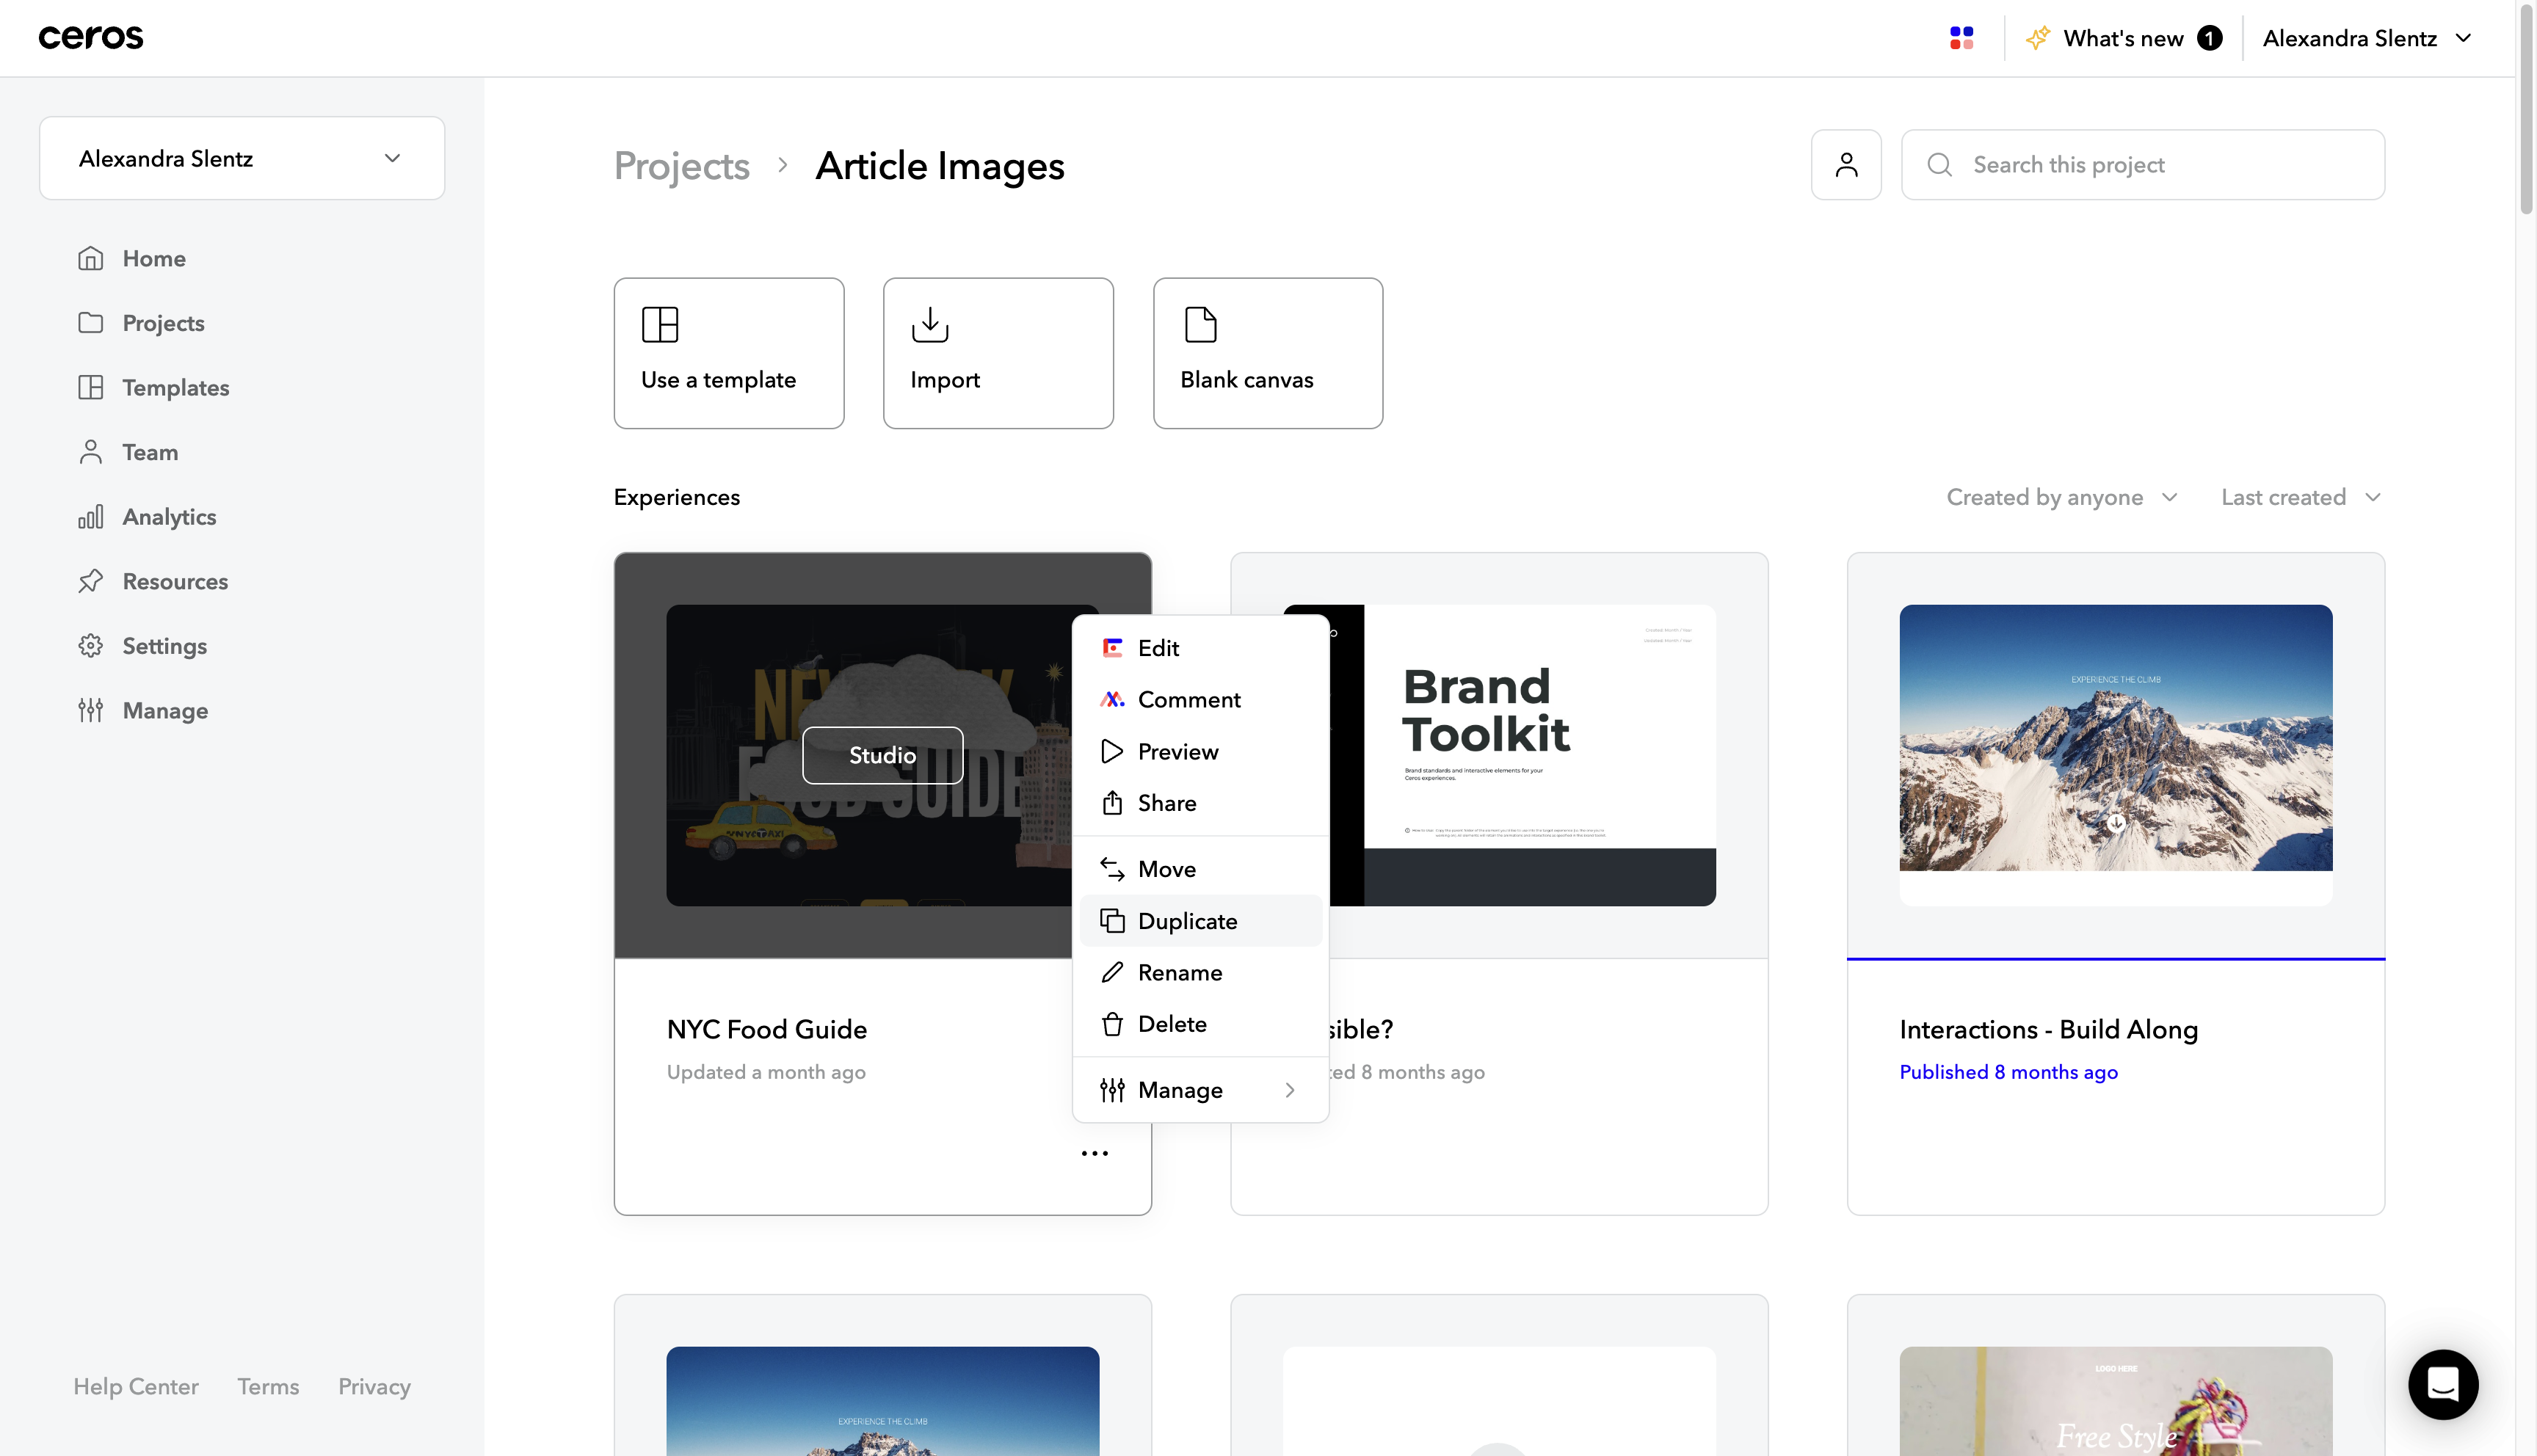Click the Projects folder icon in sidebar
The height and width of the screenshot is (1456, 2537).
tap(91, 322)
